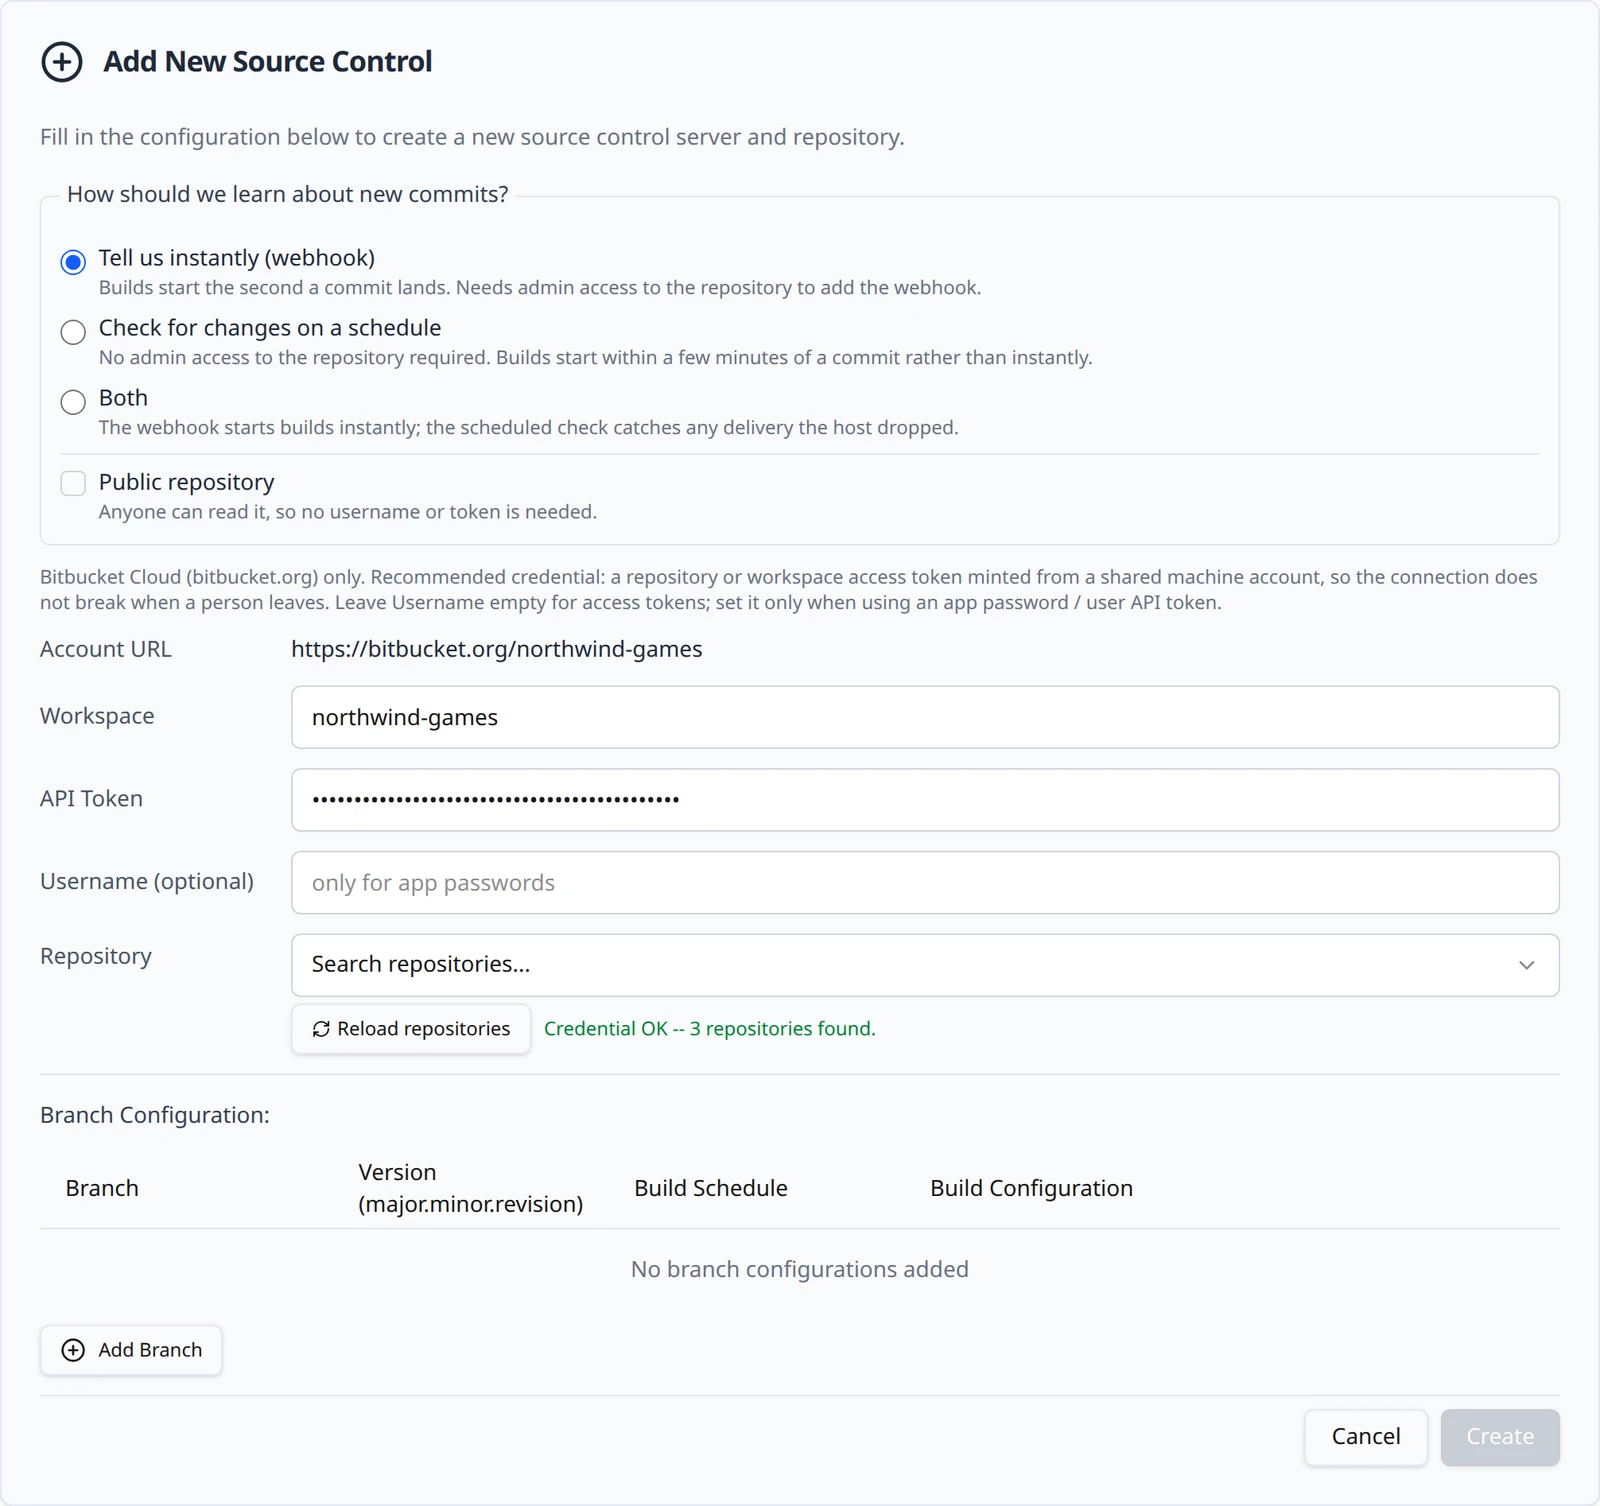This screenshot has width=1600, height=1506.
Task: Select Check for changes on a schedule
Action: (x=73, y=332)
